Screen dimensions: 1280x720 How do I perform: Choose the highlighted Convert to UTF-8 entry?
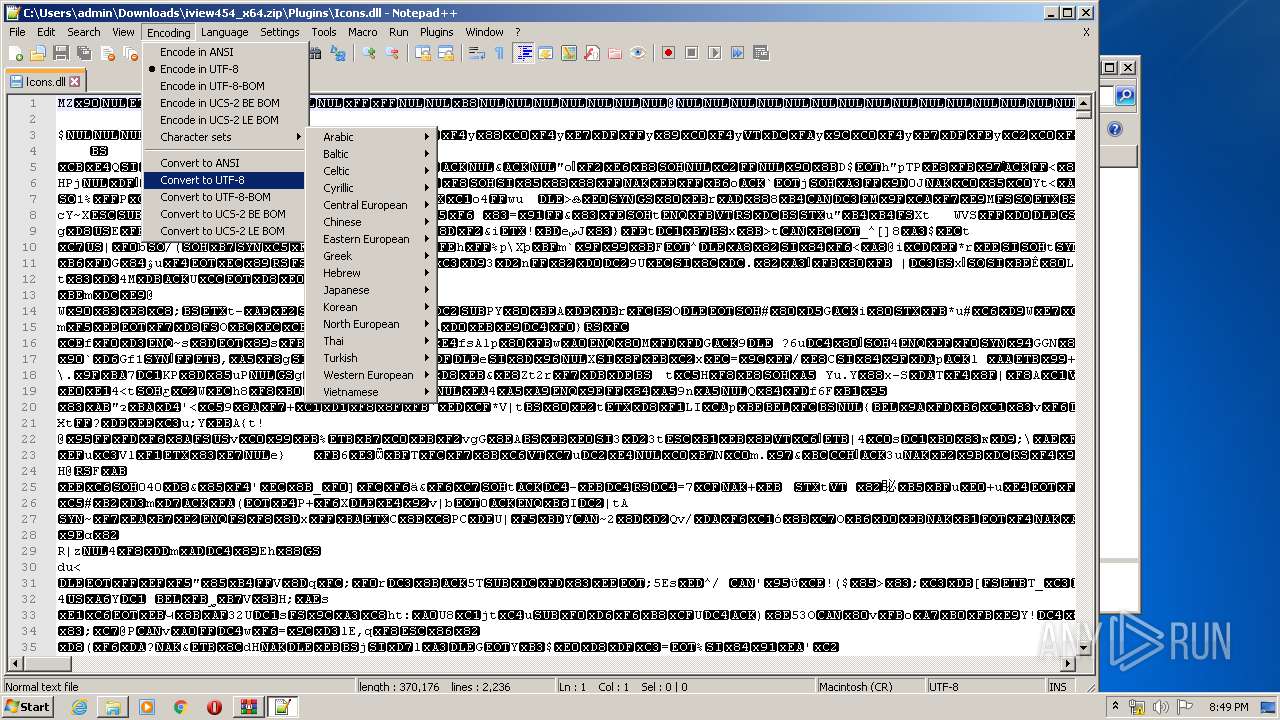225,180
